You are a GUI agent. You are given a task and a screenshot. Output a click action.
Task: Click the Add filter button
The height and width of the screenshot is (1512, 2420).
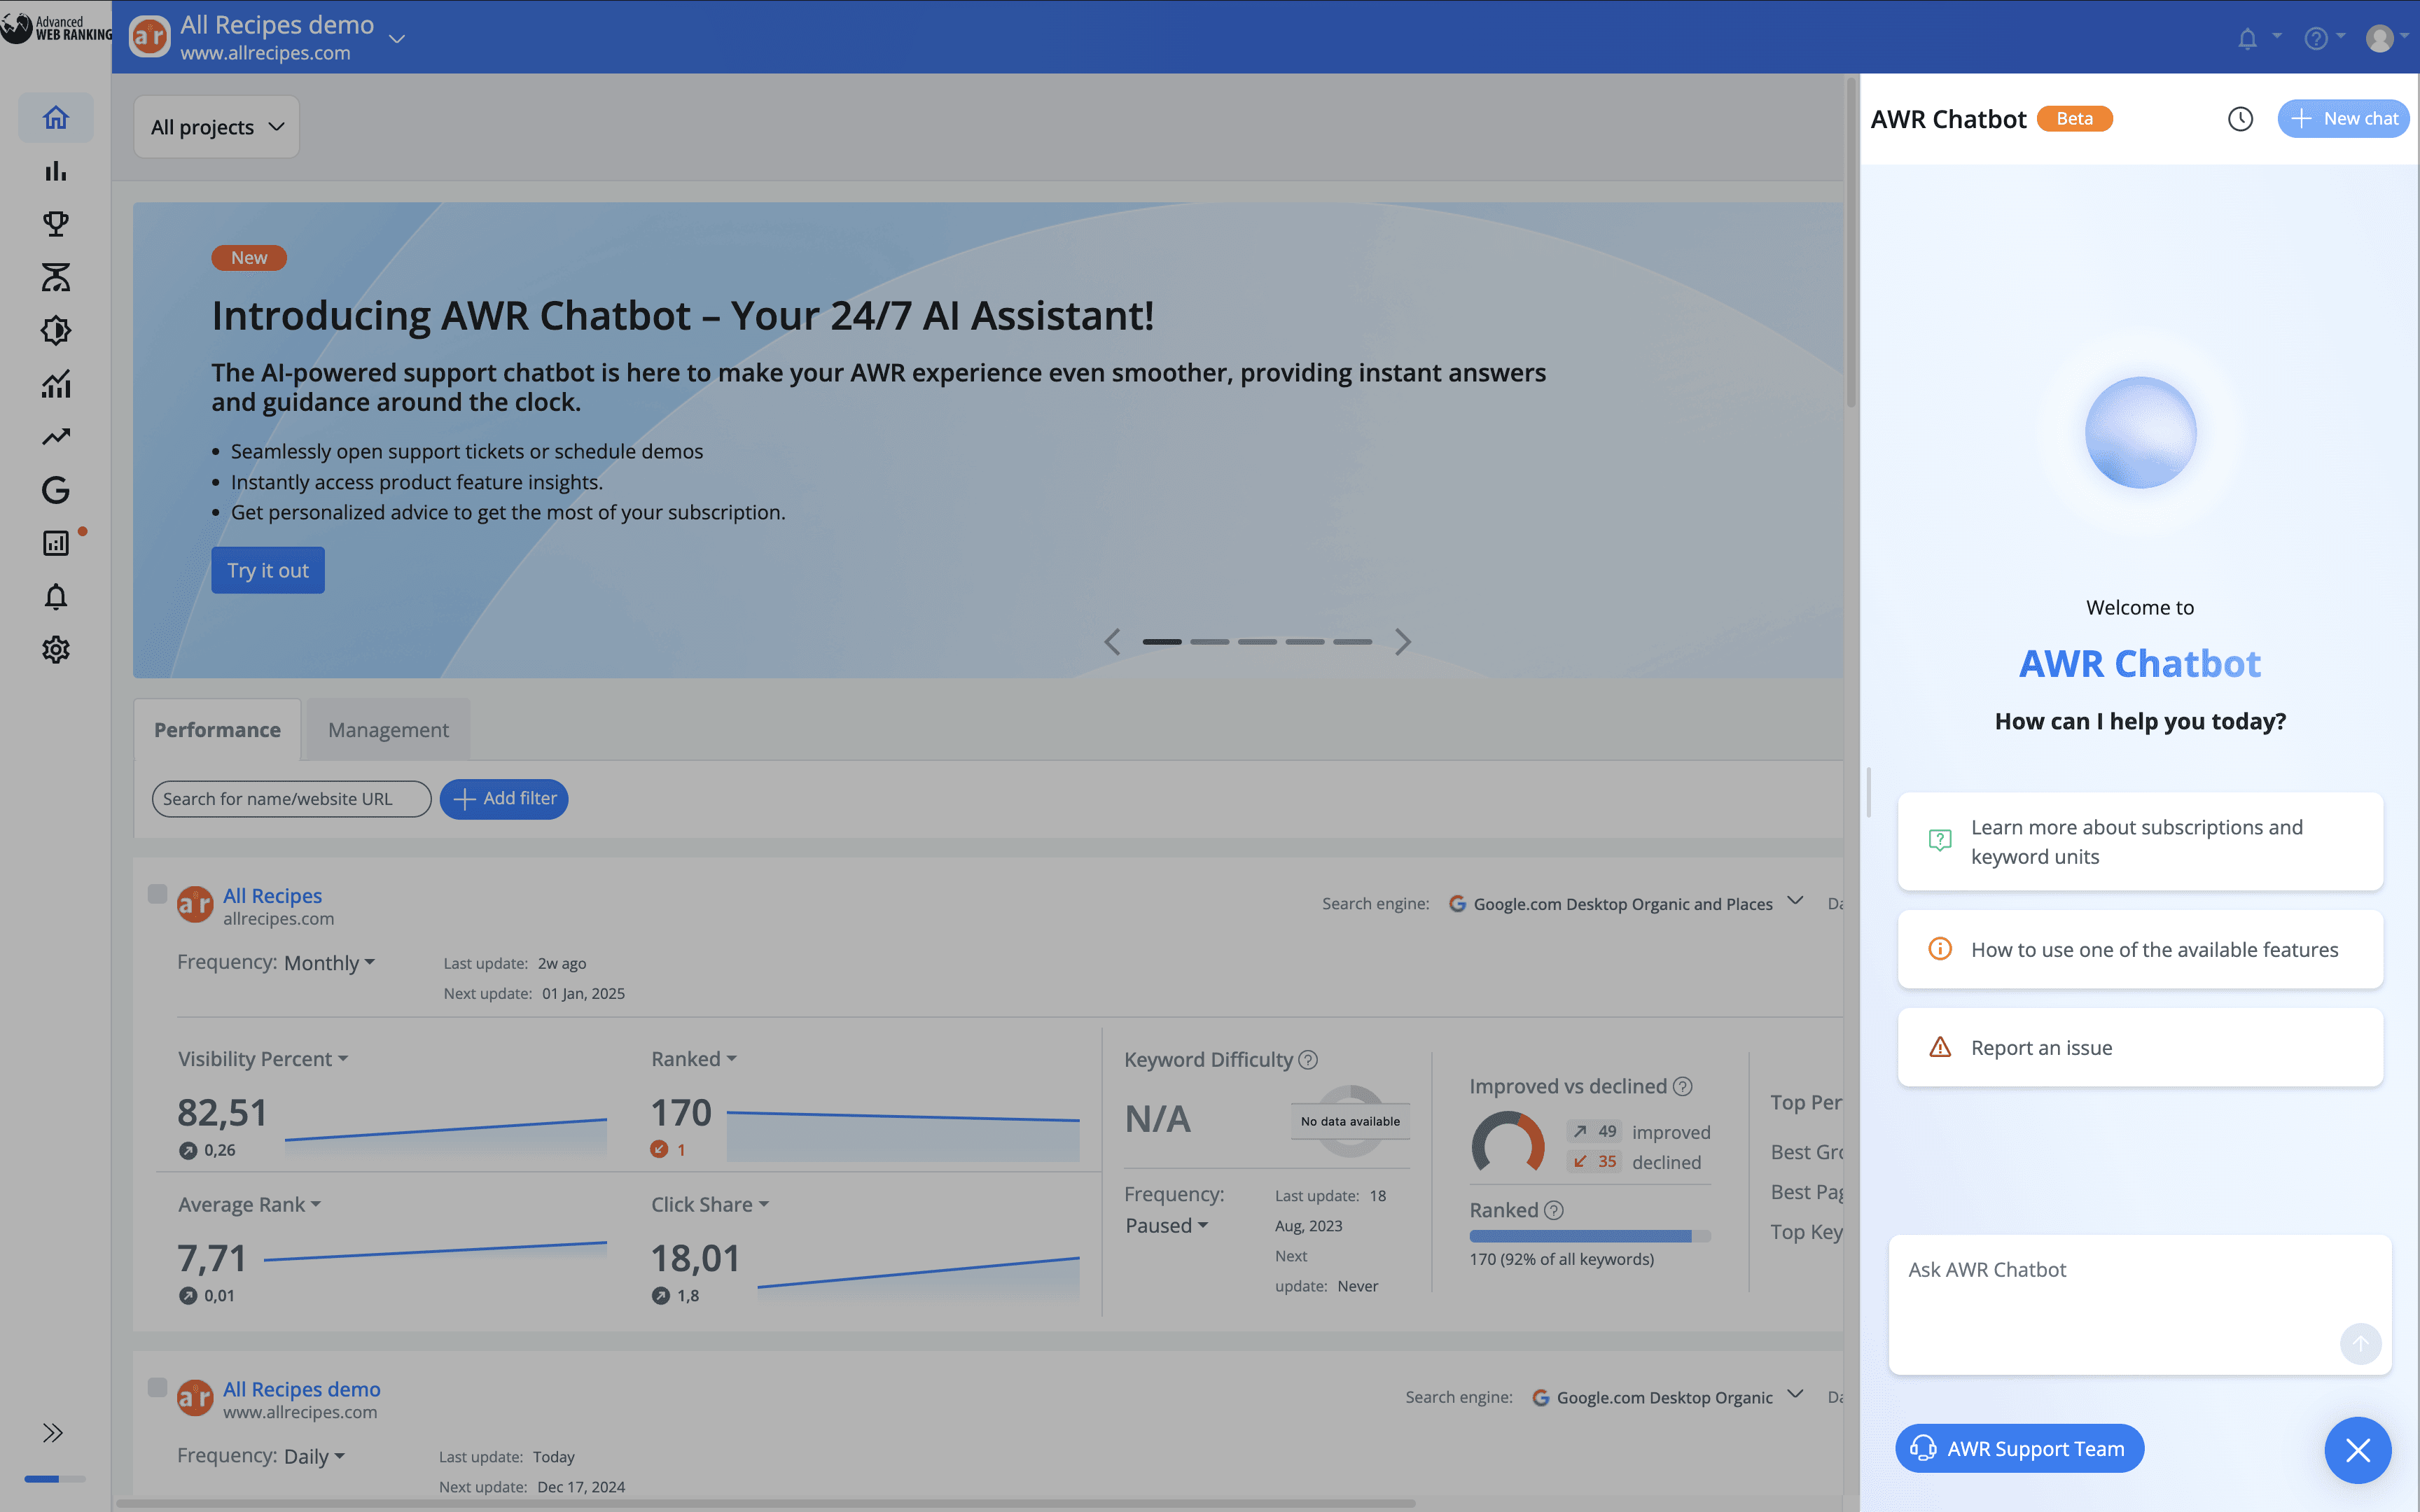click(x=504, y=799)
